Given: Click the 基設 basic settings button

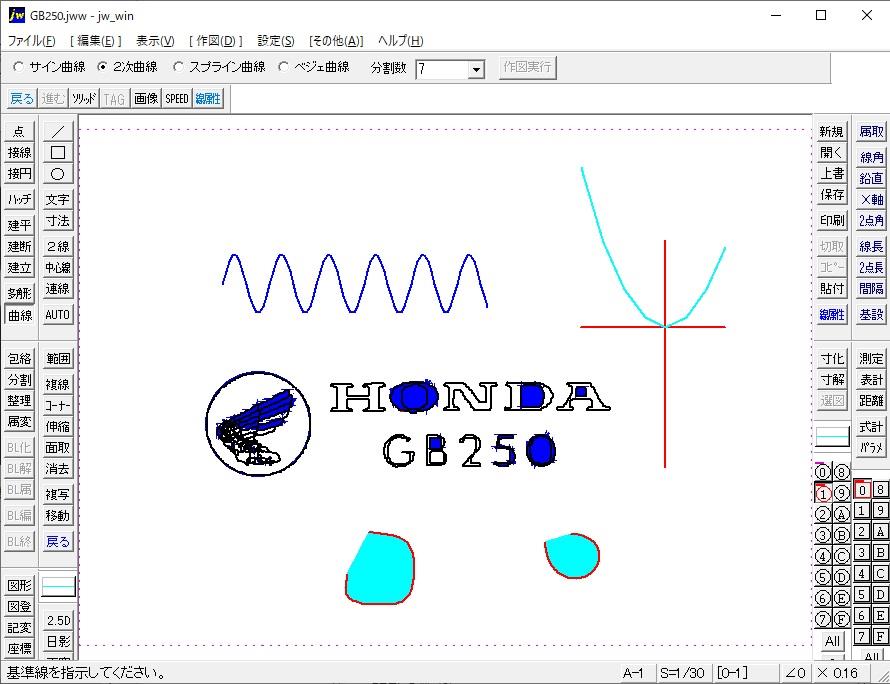Looking at the screenshot, I should tap(871, 314).
